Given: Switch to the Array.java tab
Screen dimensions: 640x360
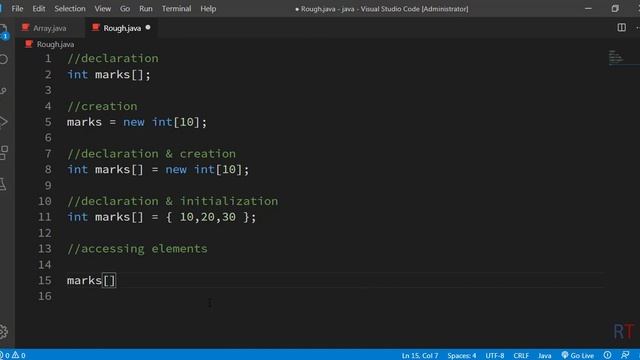Looking at the screenshot, I should 49,28.
